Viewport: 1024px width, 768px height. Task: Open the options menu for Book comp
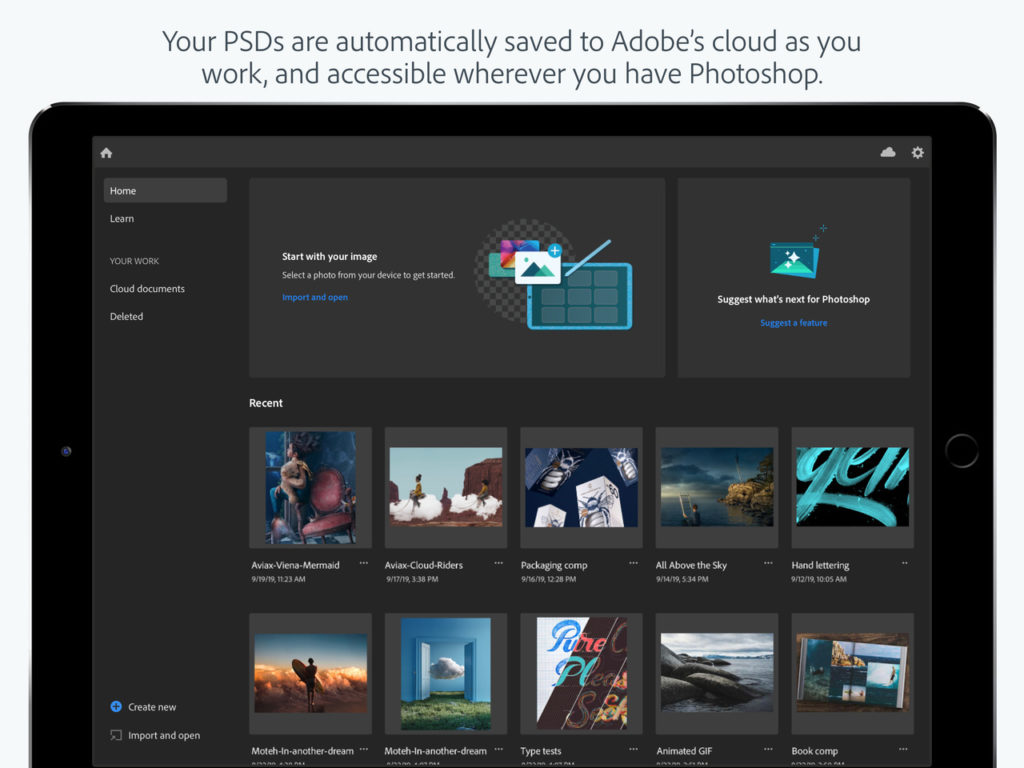click(x=904, y=749)
